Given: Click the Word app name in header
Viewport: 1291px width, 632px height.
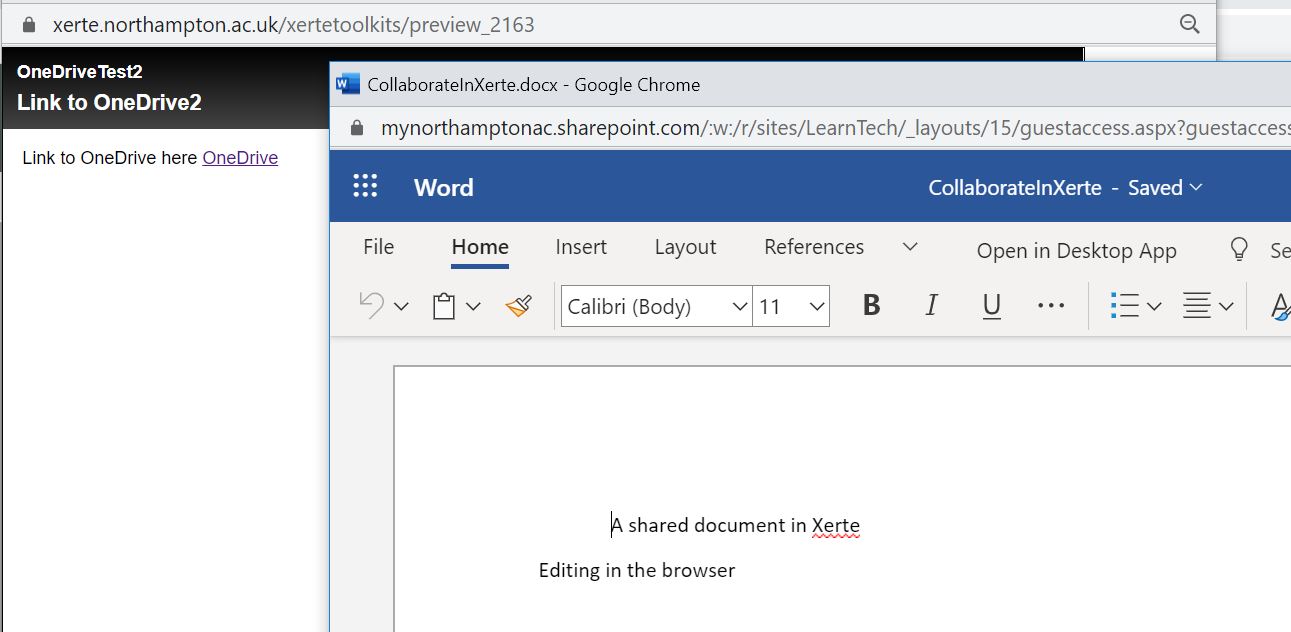Looking at the screenshot, I should (x=444, y=187).
